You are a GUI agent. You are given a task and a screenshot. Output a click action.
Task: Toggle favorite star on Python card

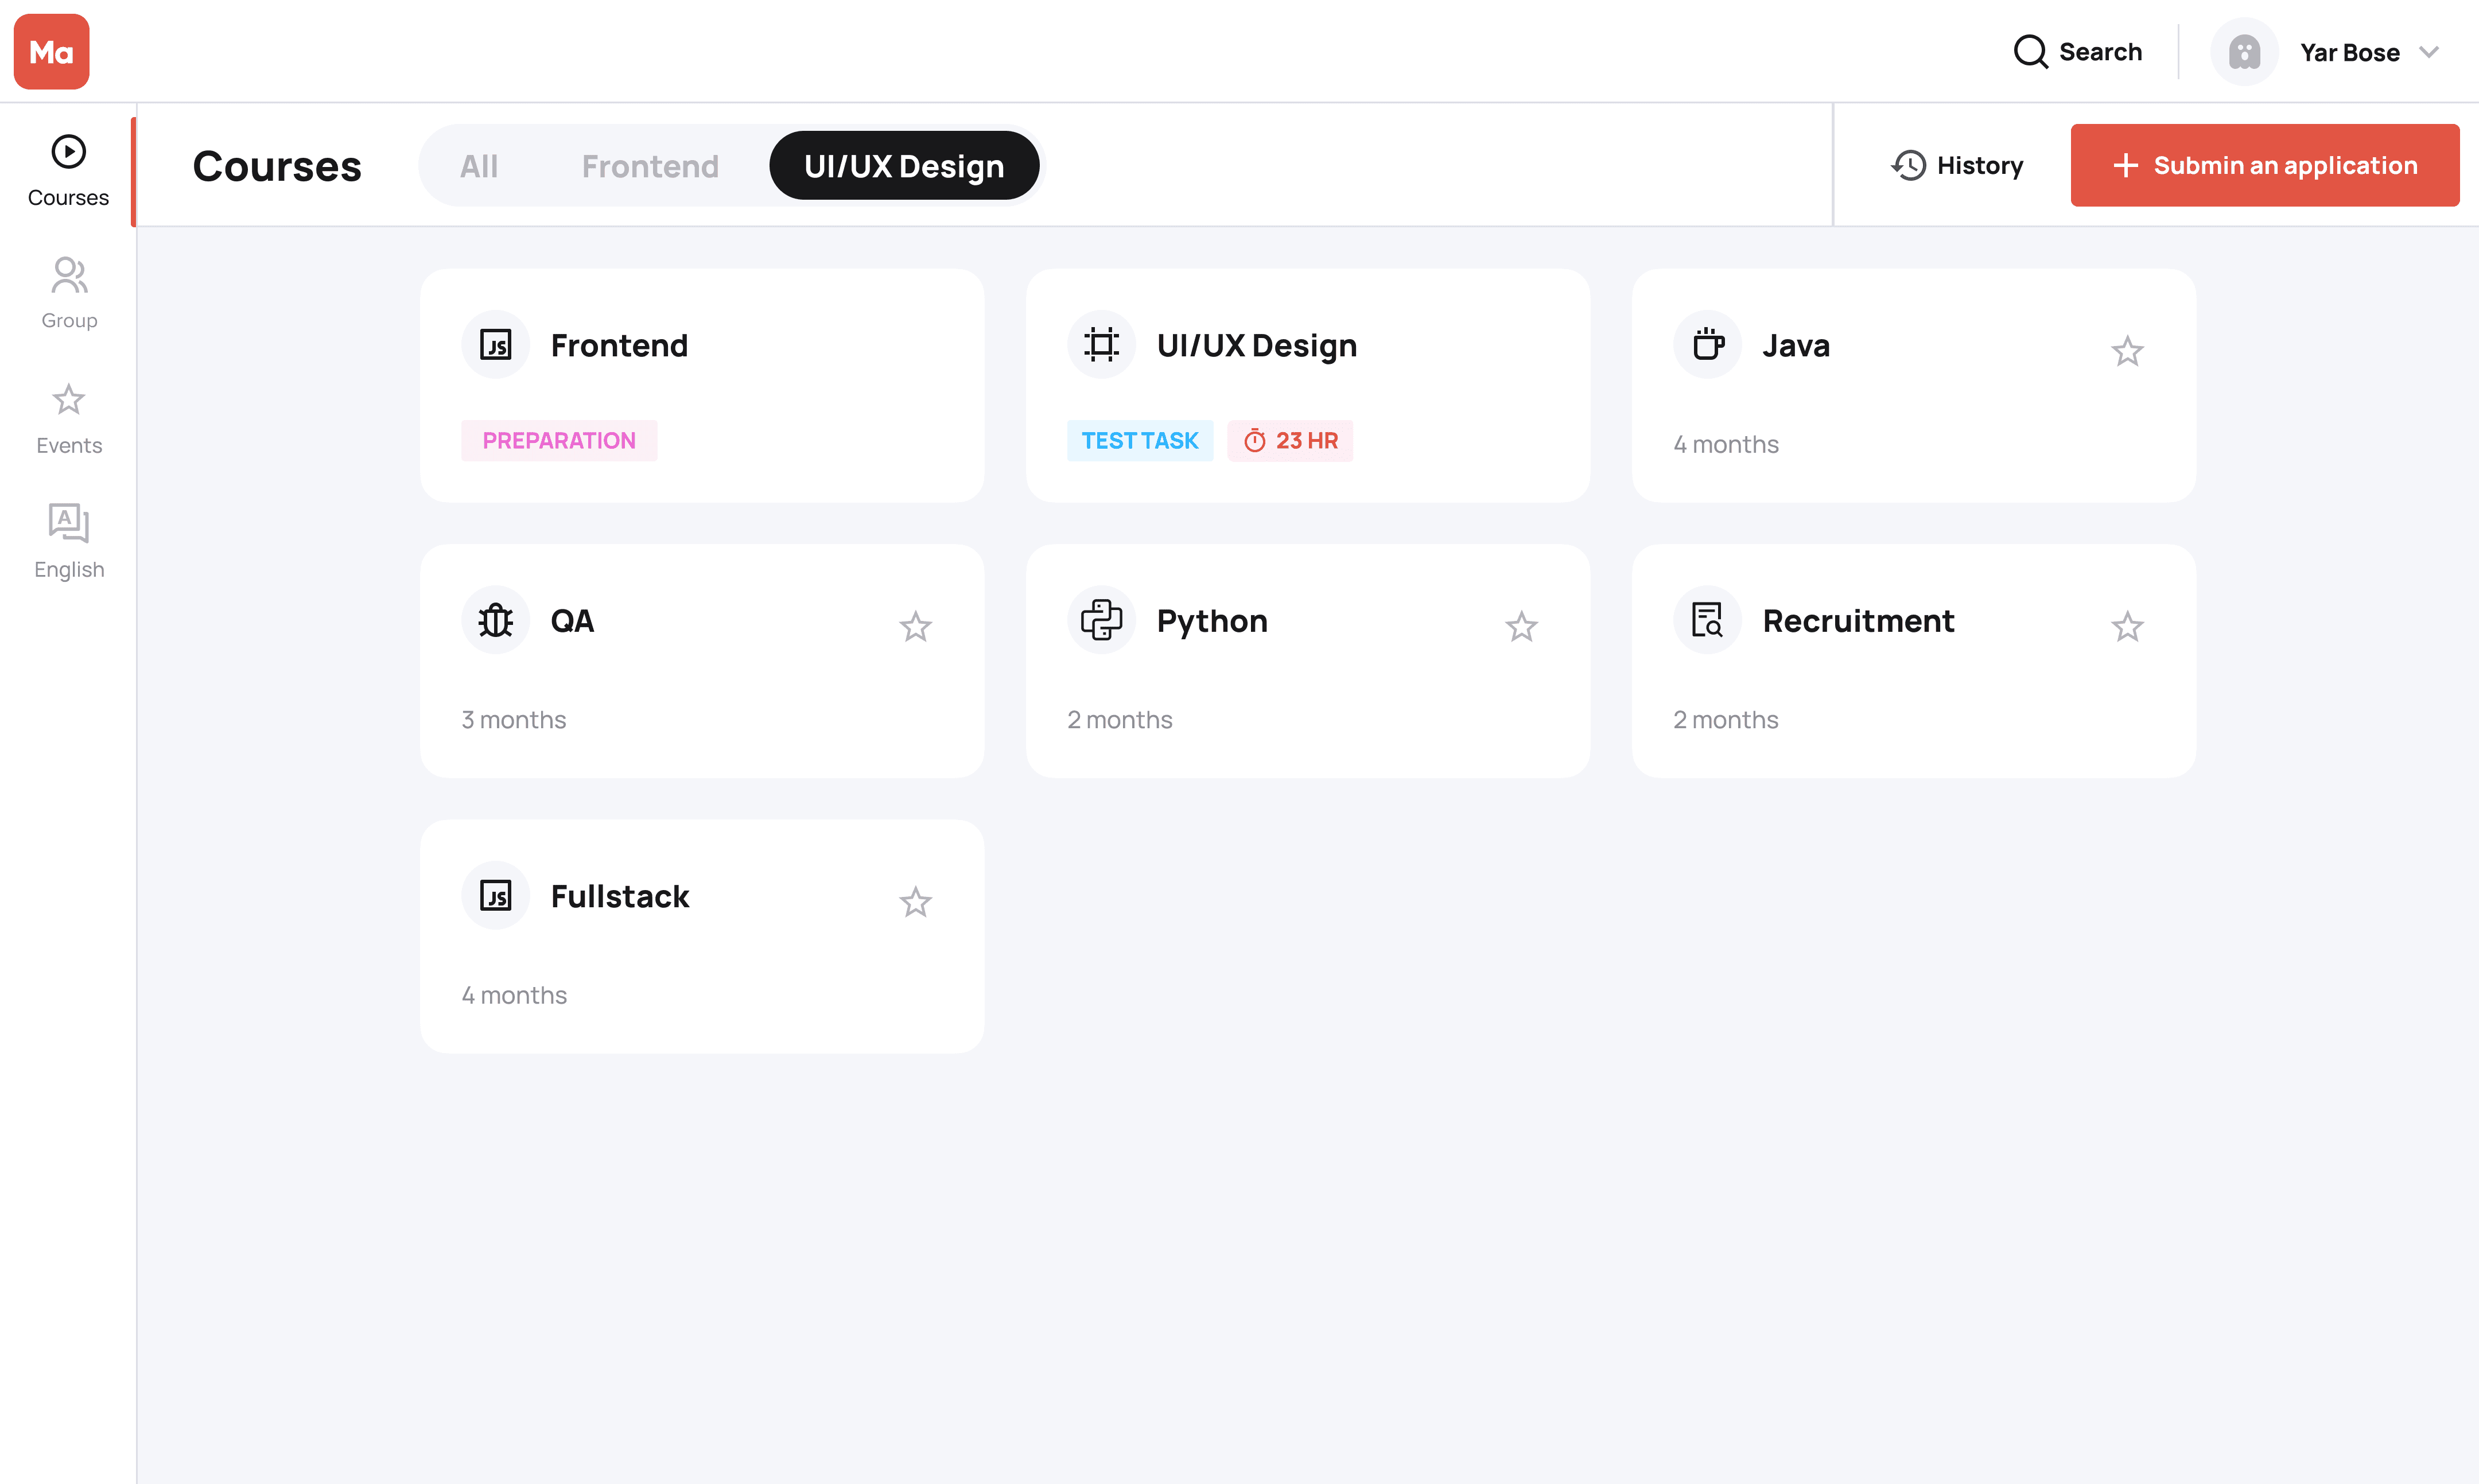coord(1521,627)
